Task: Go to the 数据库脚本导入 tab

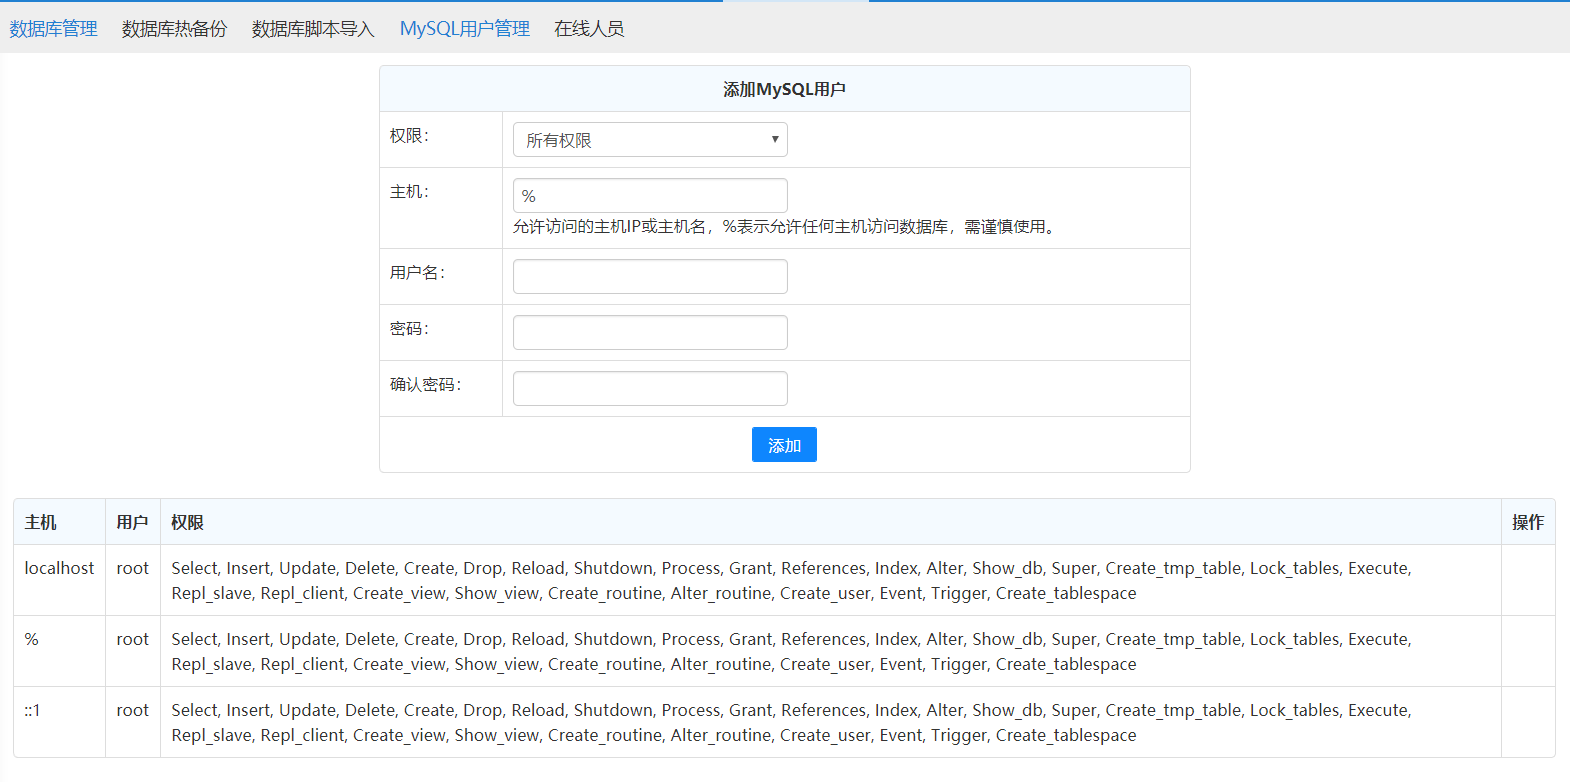Action: 313,29
